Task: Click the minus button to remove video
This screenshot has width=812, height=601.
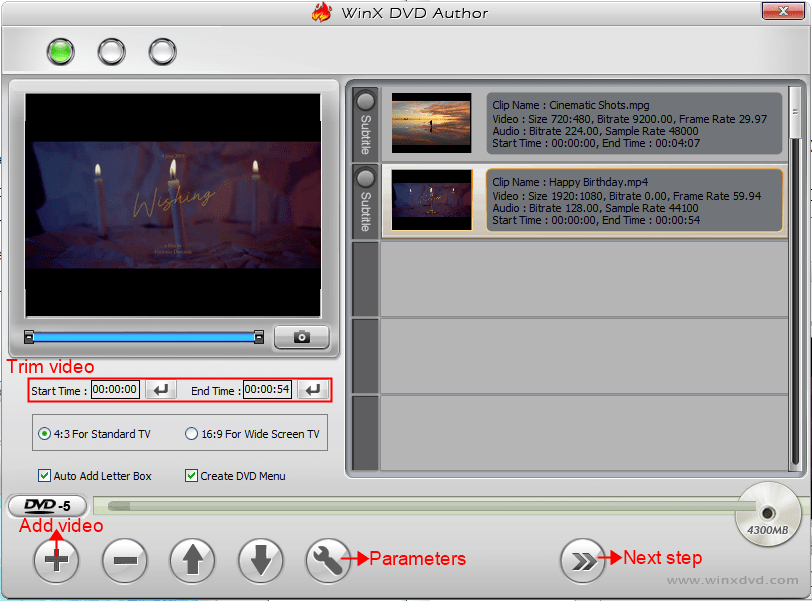Action: click(x=125, y=561)
